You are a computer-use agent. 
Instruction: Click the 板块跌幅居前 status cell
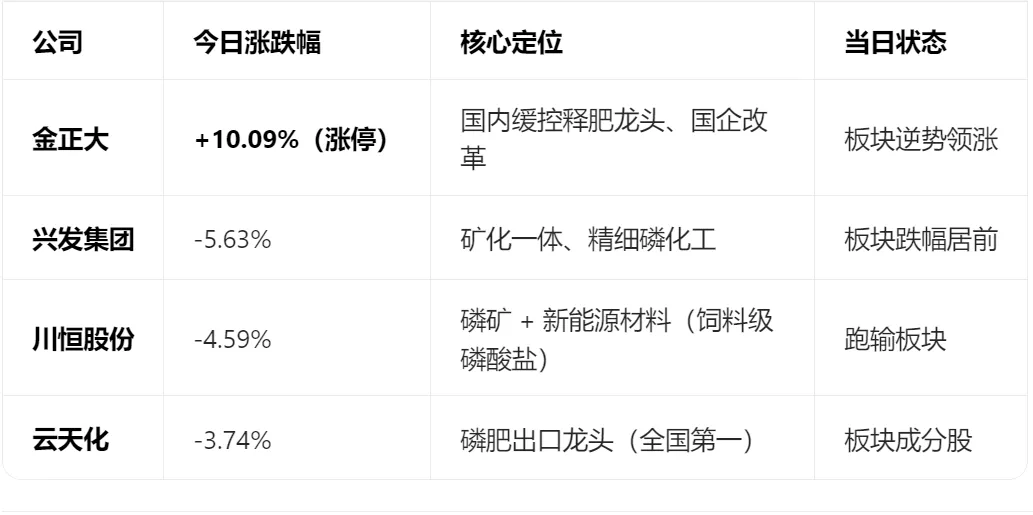(921, 240)
